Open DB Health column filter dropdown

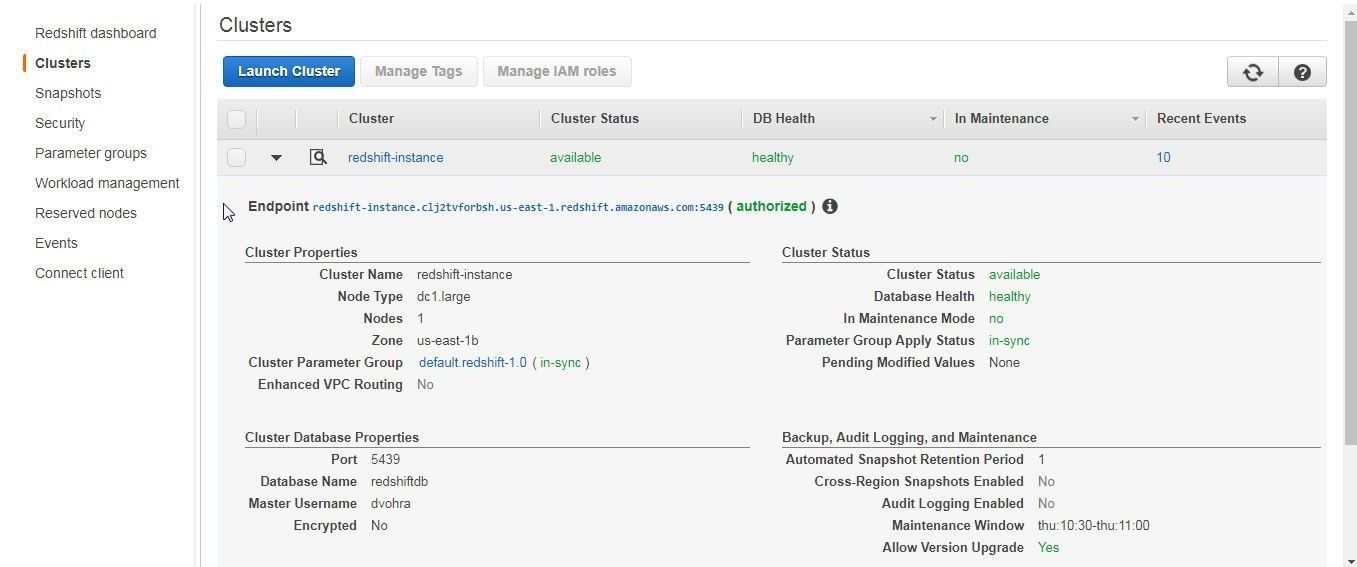point(932,119)
